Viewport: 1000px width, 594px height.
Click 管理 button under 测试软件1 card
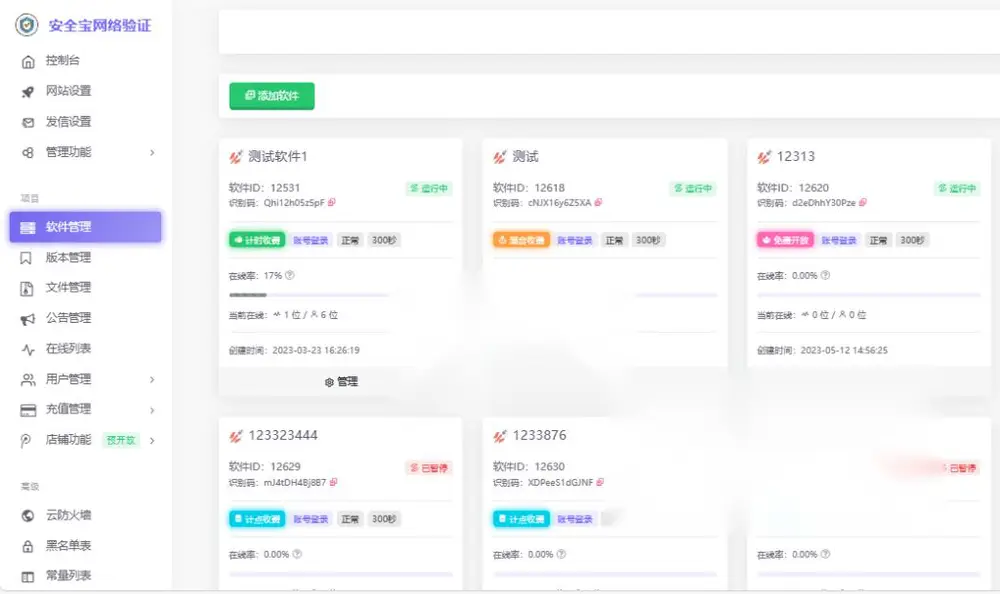point(341,382)
